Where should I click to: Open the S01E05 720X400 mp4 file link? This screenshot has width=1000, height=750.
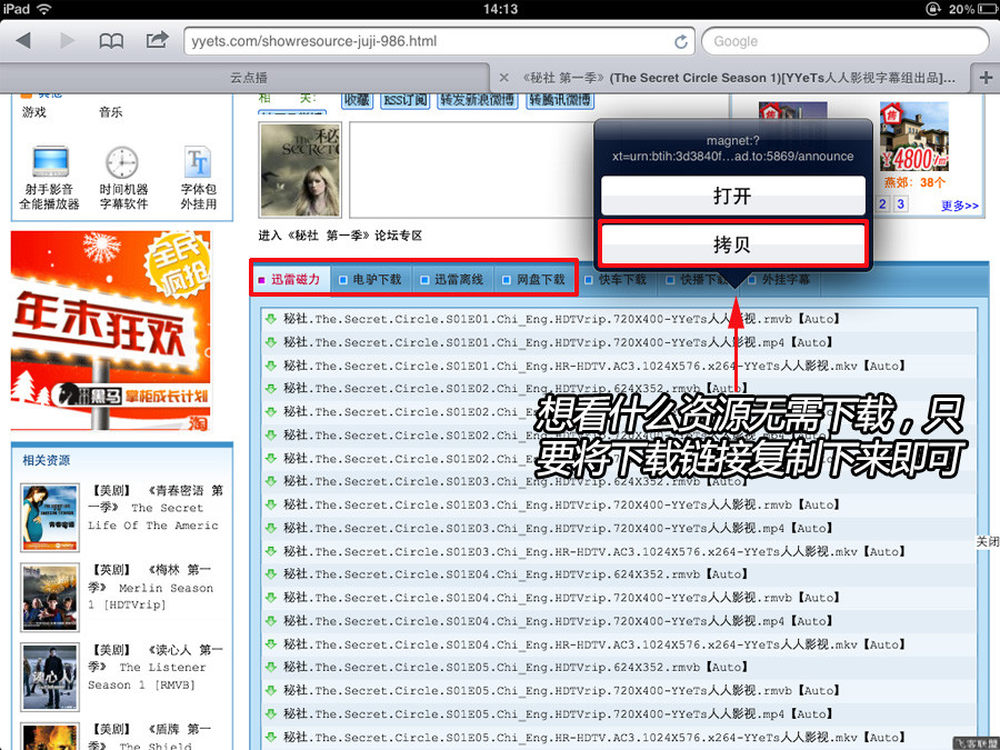pos(558,714)
